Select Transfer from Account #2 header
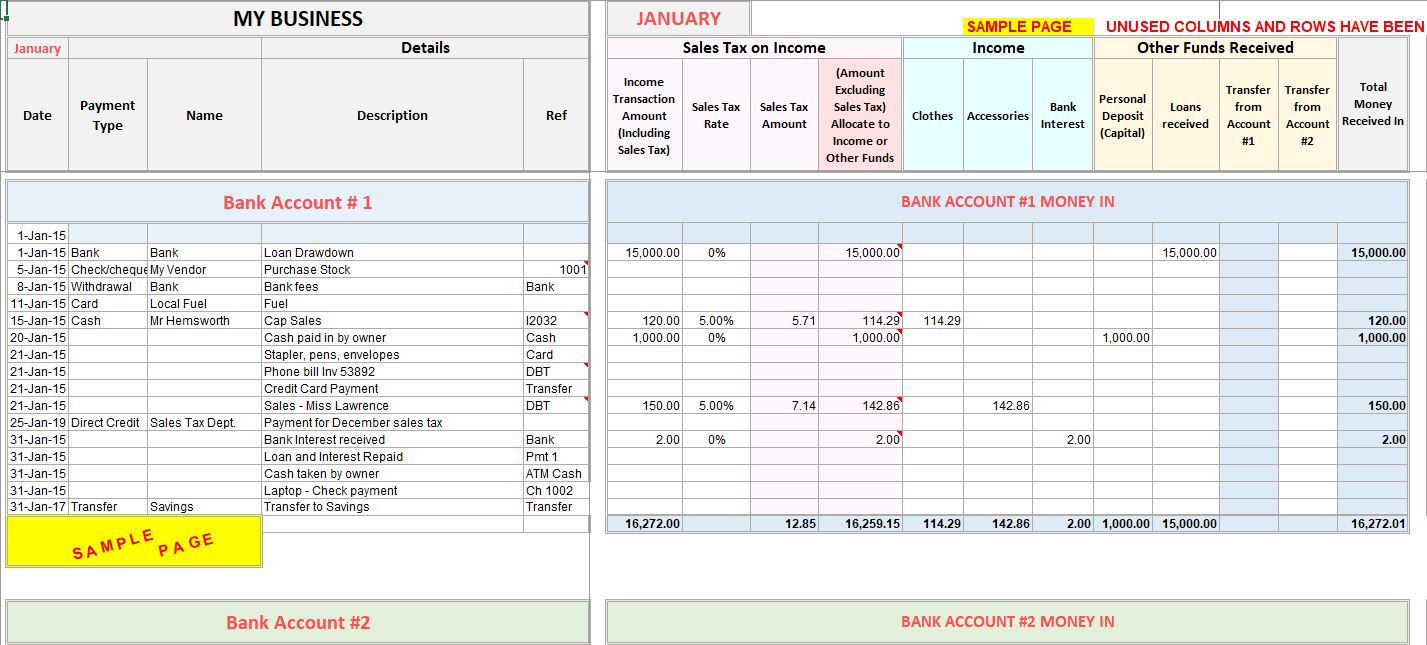The height and width of the screenshot is (645, 1427). (1308, 115)
